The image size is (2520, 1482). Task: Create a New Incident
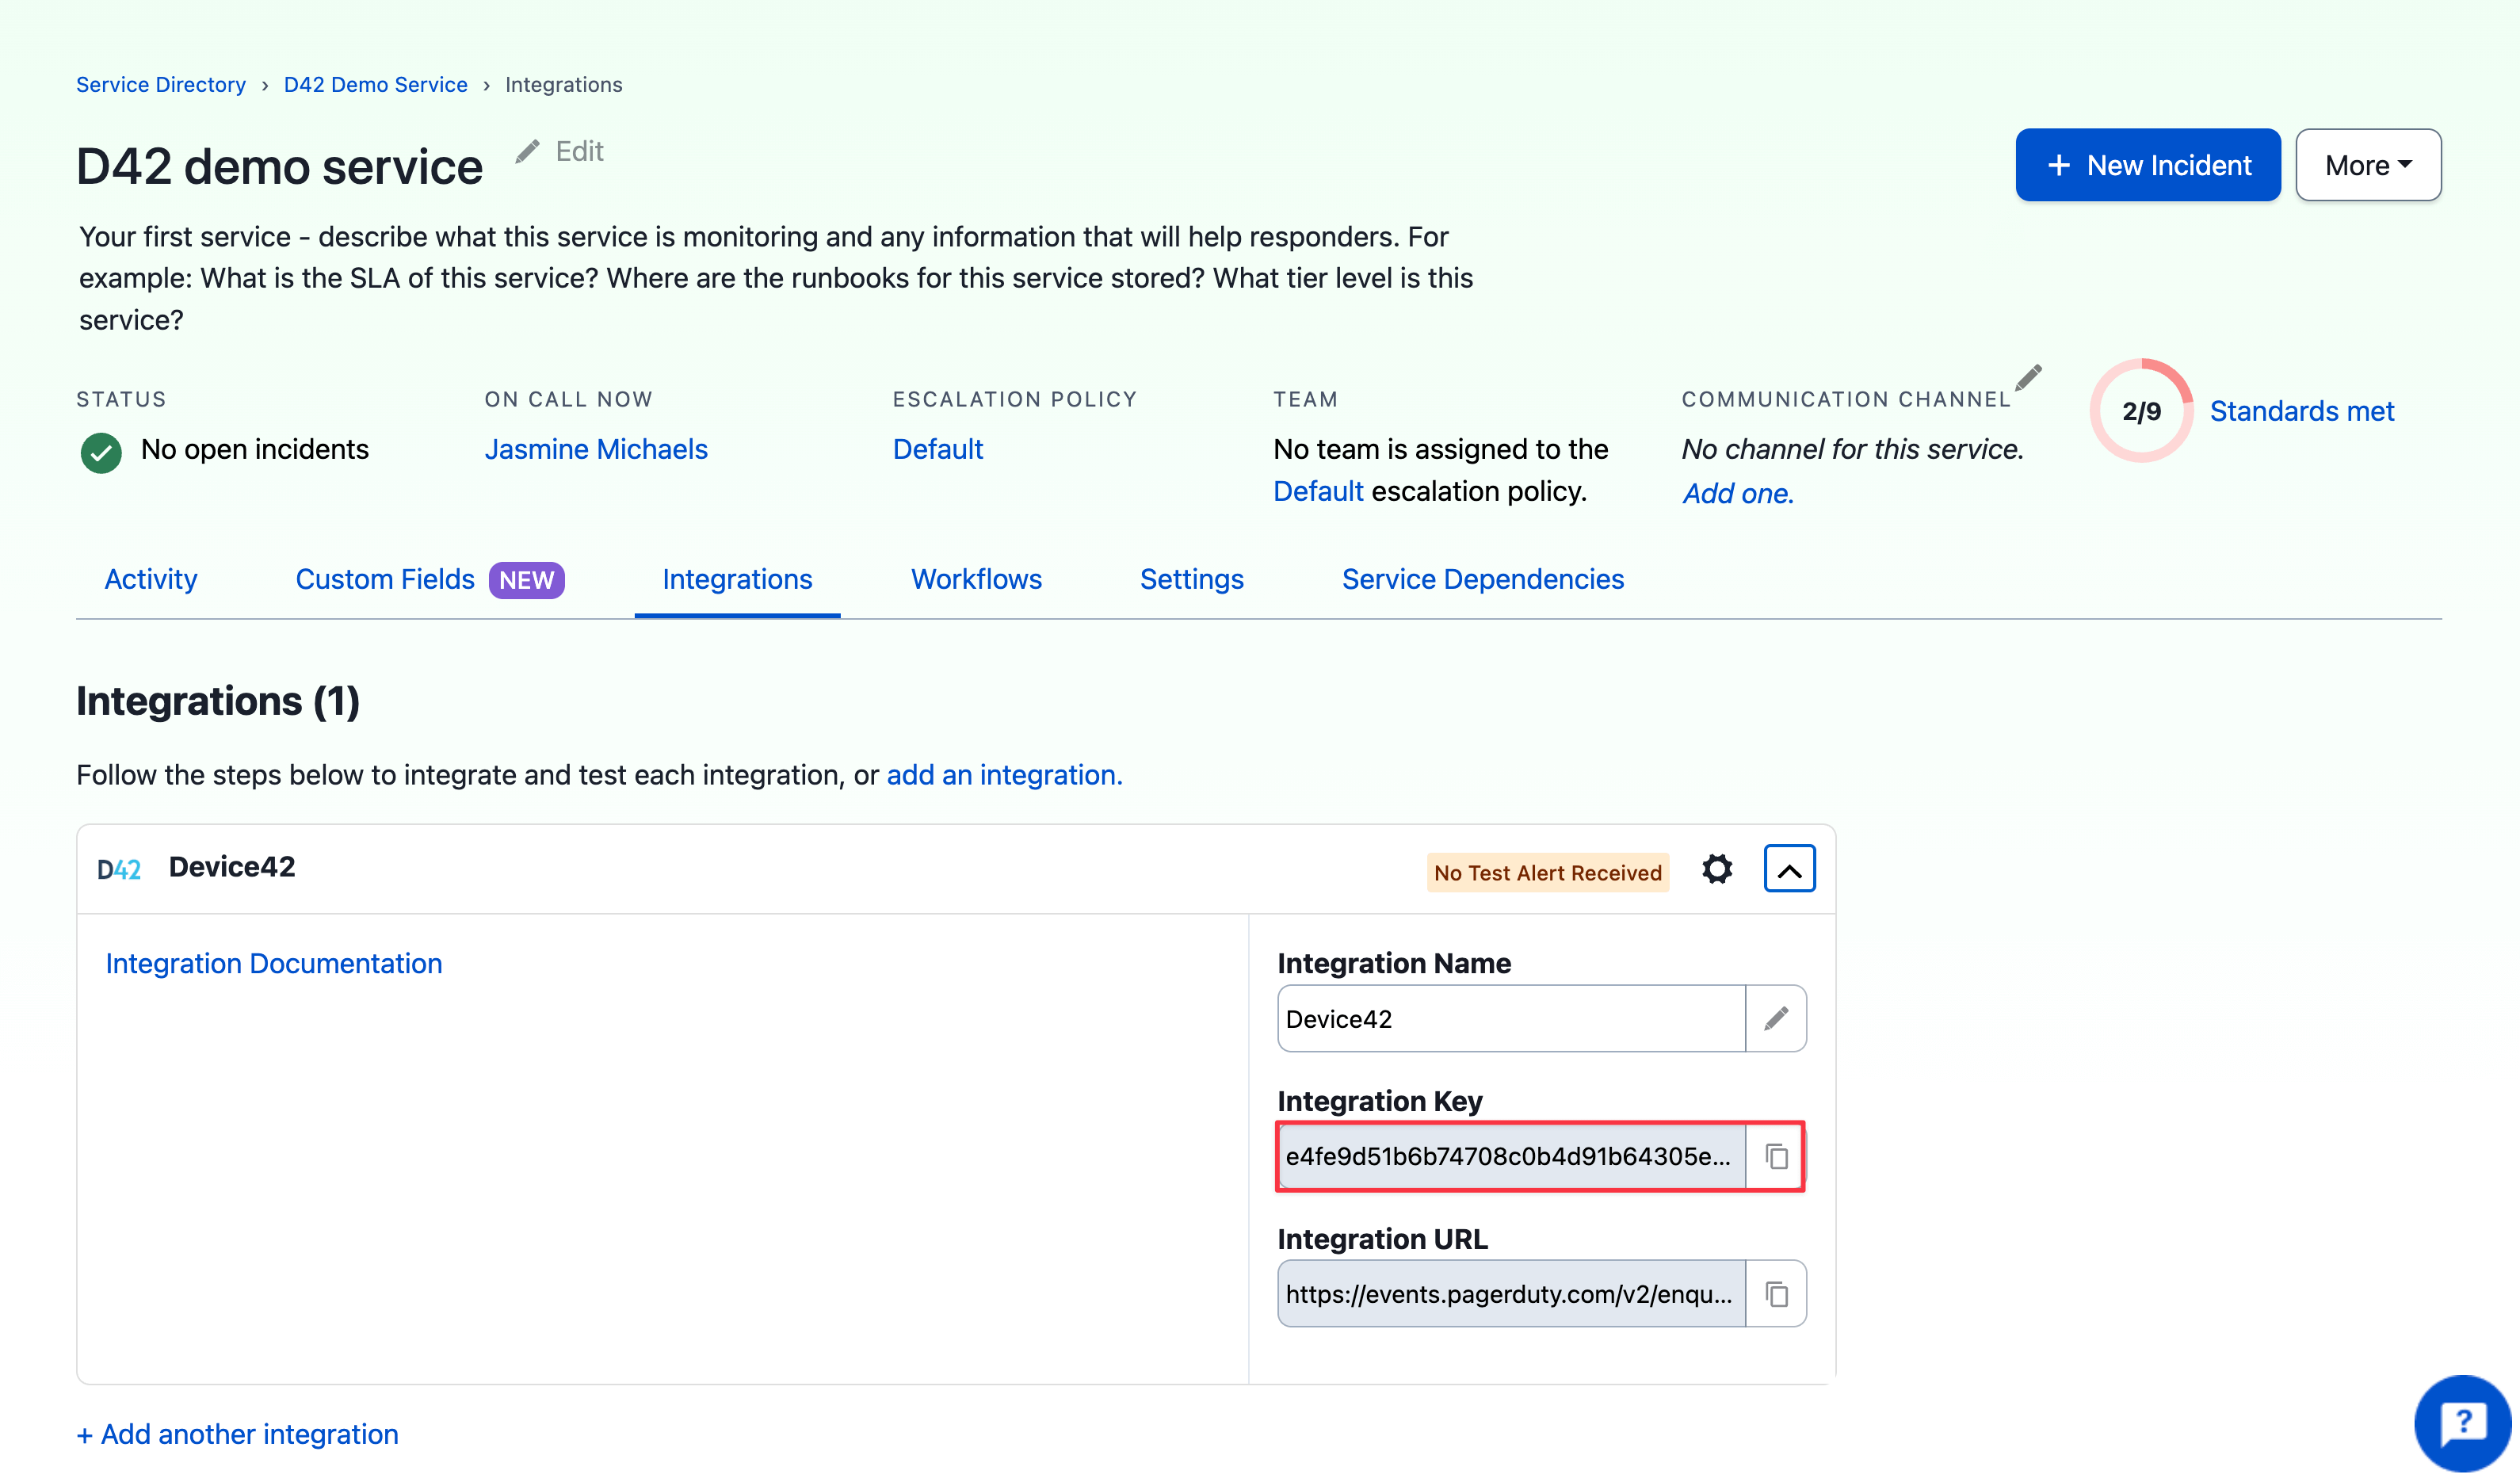[x=2148, y=164]
